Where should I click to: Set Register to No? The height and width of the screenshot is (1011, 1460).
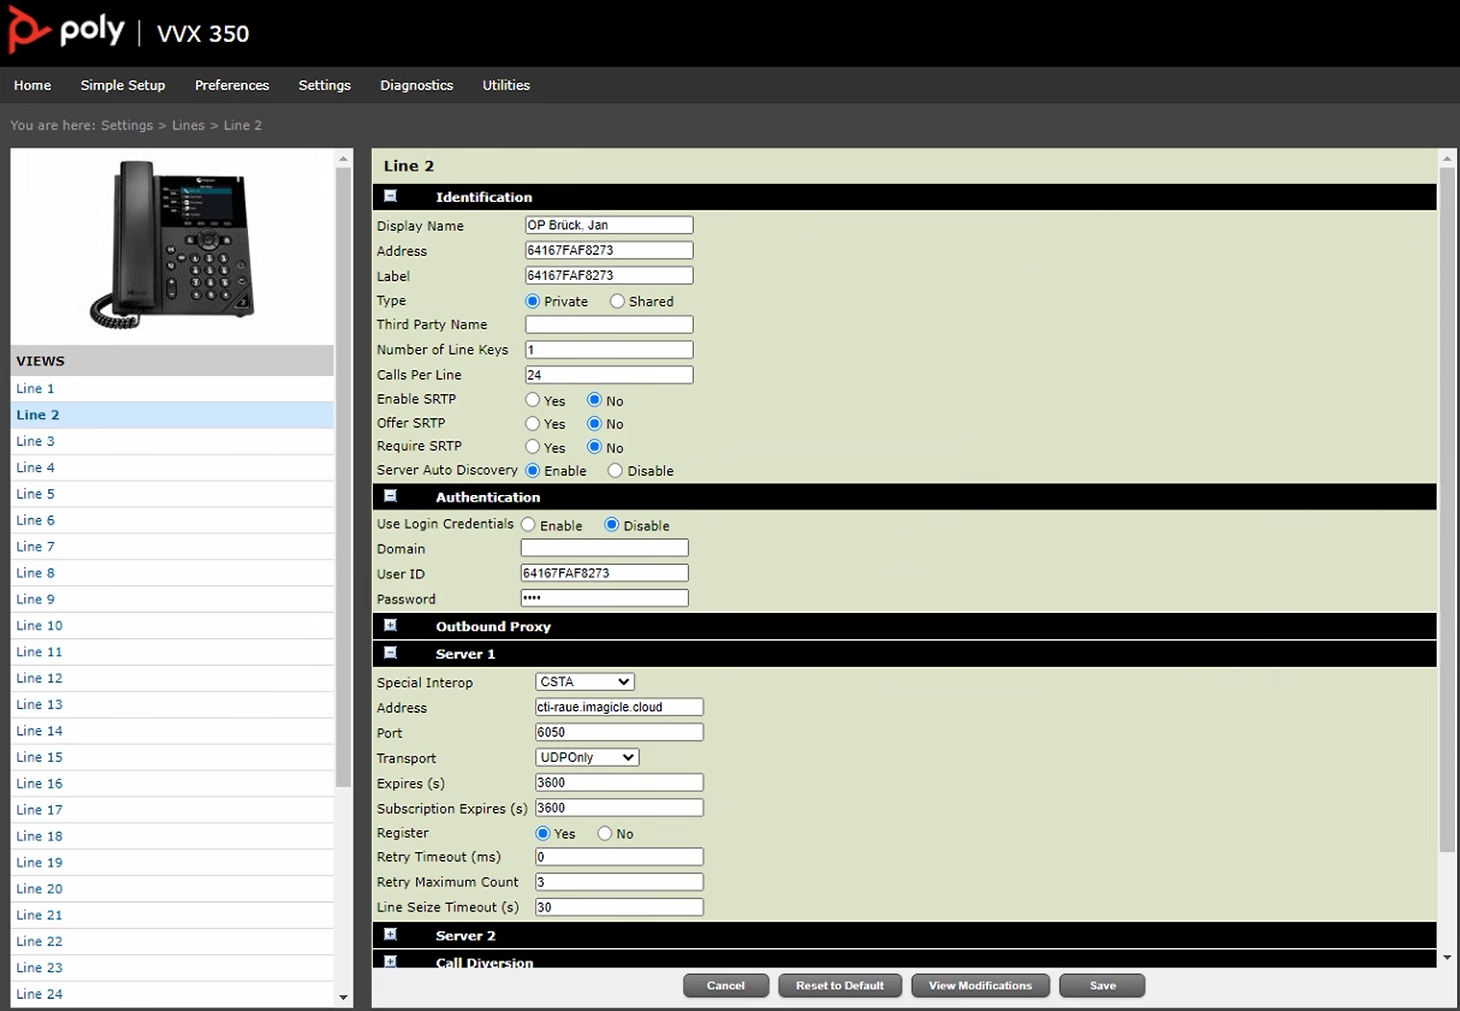click(605, 833)
